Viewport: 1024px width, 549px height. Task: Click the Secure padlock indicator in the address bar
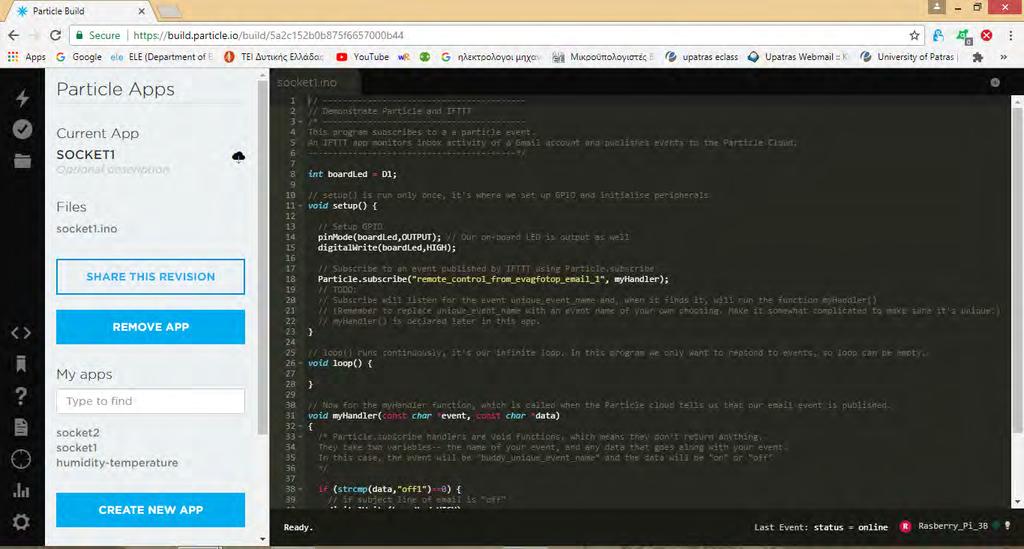(x=98, y=35)
